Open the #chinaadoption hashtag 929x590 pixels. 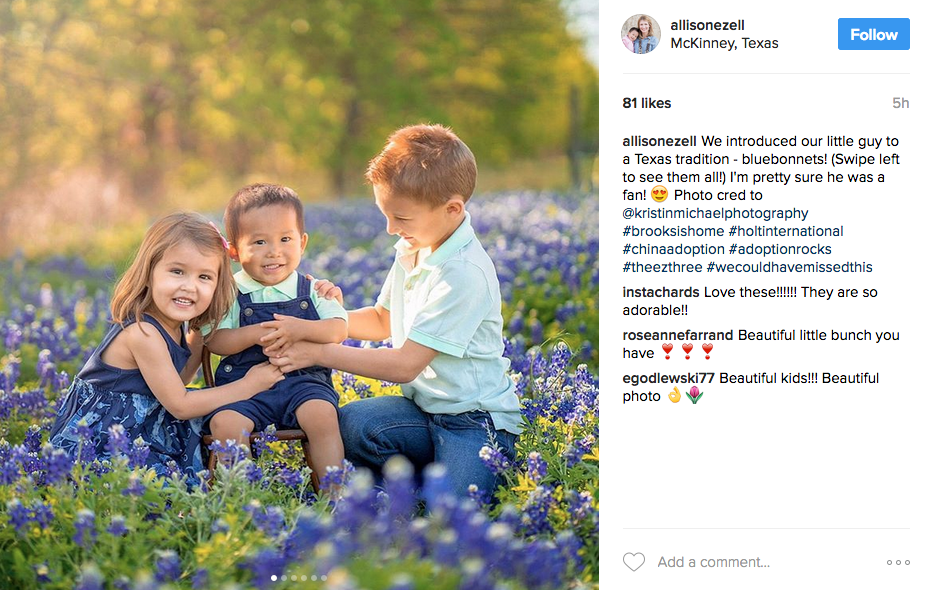pos(673,249)
